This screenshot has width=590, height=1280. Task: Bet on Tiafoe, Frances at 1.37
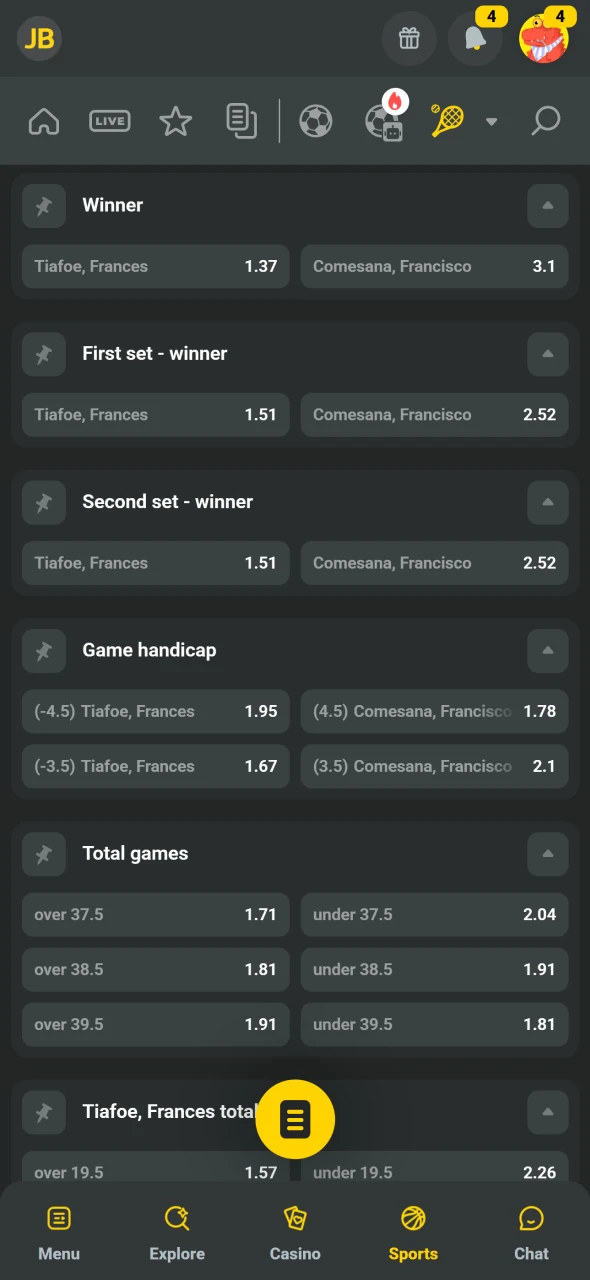click(155, 266)
